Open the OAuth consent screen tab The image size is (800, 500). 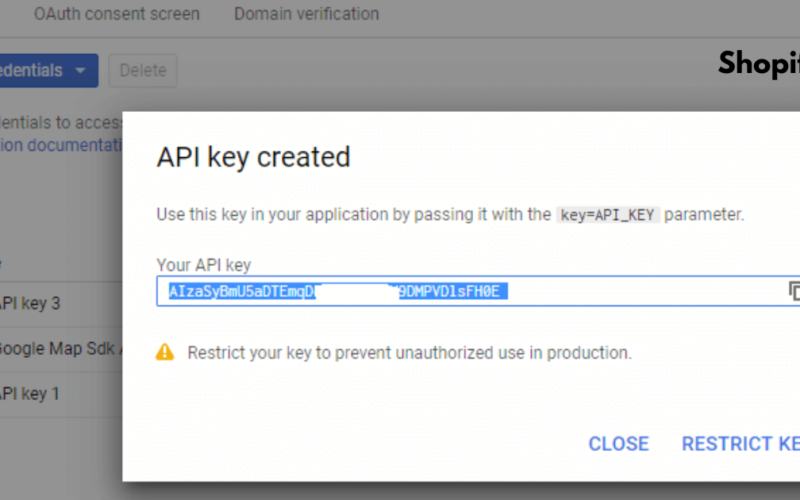point(117,14)
